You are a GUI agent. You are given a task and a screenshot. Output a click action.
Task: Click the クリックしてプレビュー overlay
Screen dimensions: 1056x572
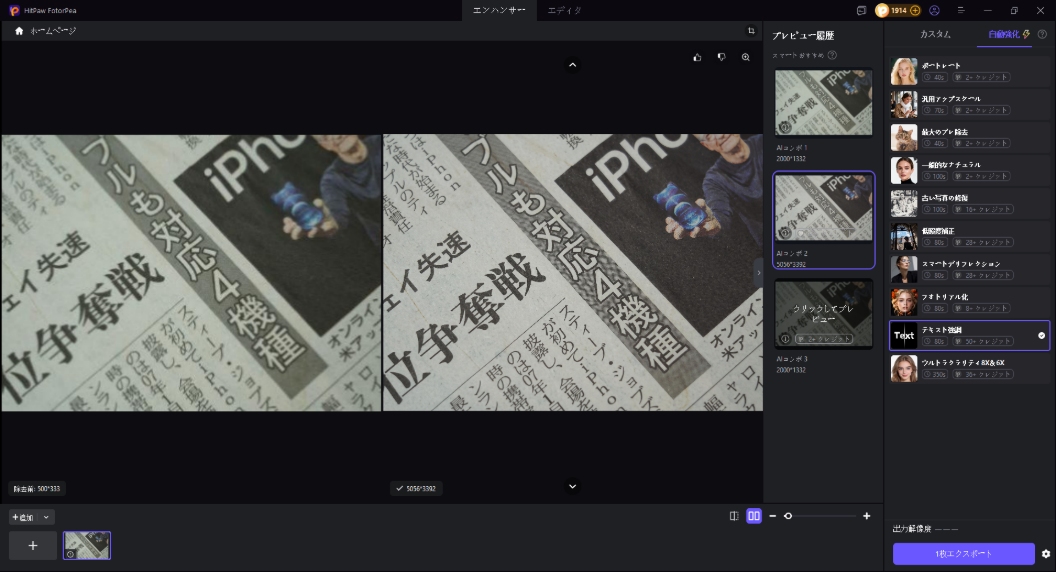point(823,313)
